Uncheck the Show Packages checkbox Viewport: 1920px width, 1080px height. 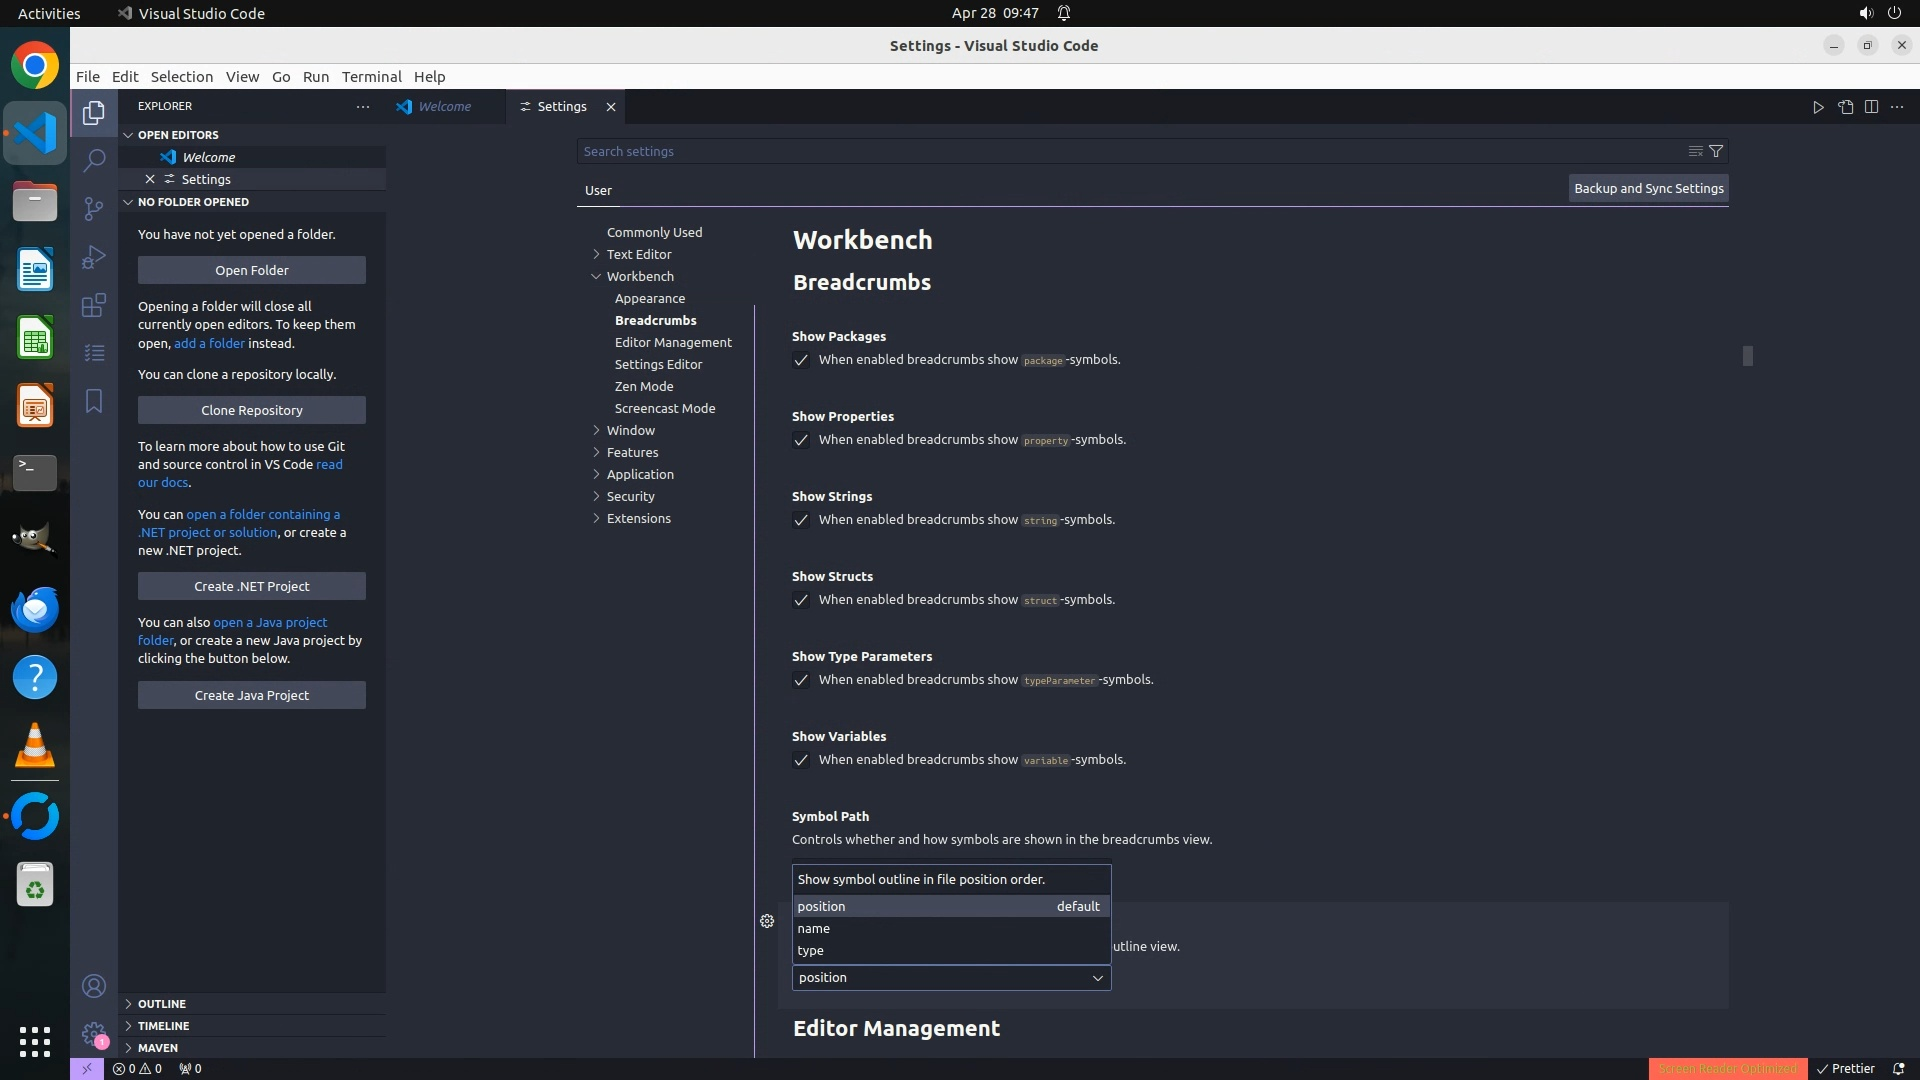tap(801, 360)
